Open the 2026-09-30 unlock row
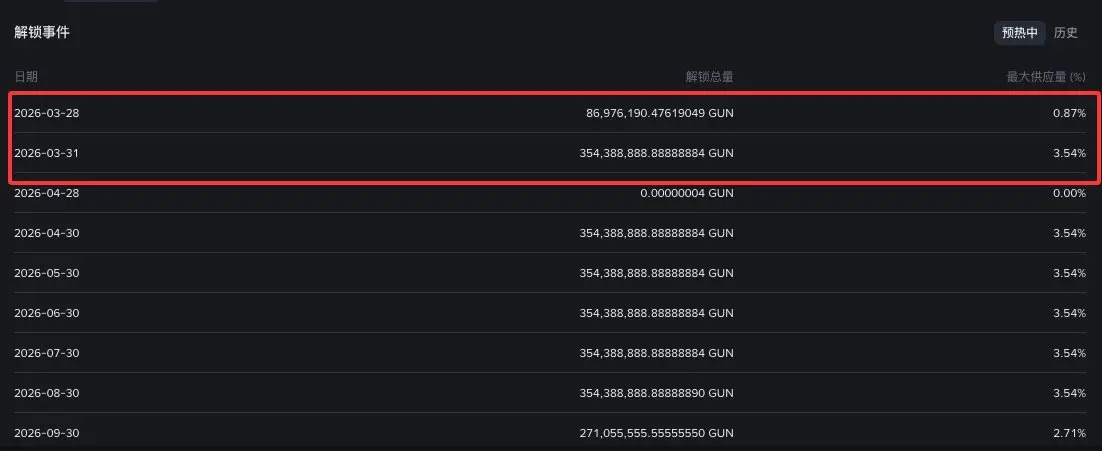This screenshot has height=451, width=1102. (550, 432)
